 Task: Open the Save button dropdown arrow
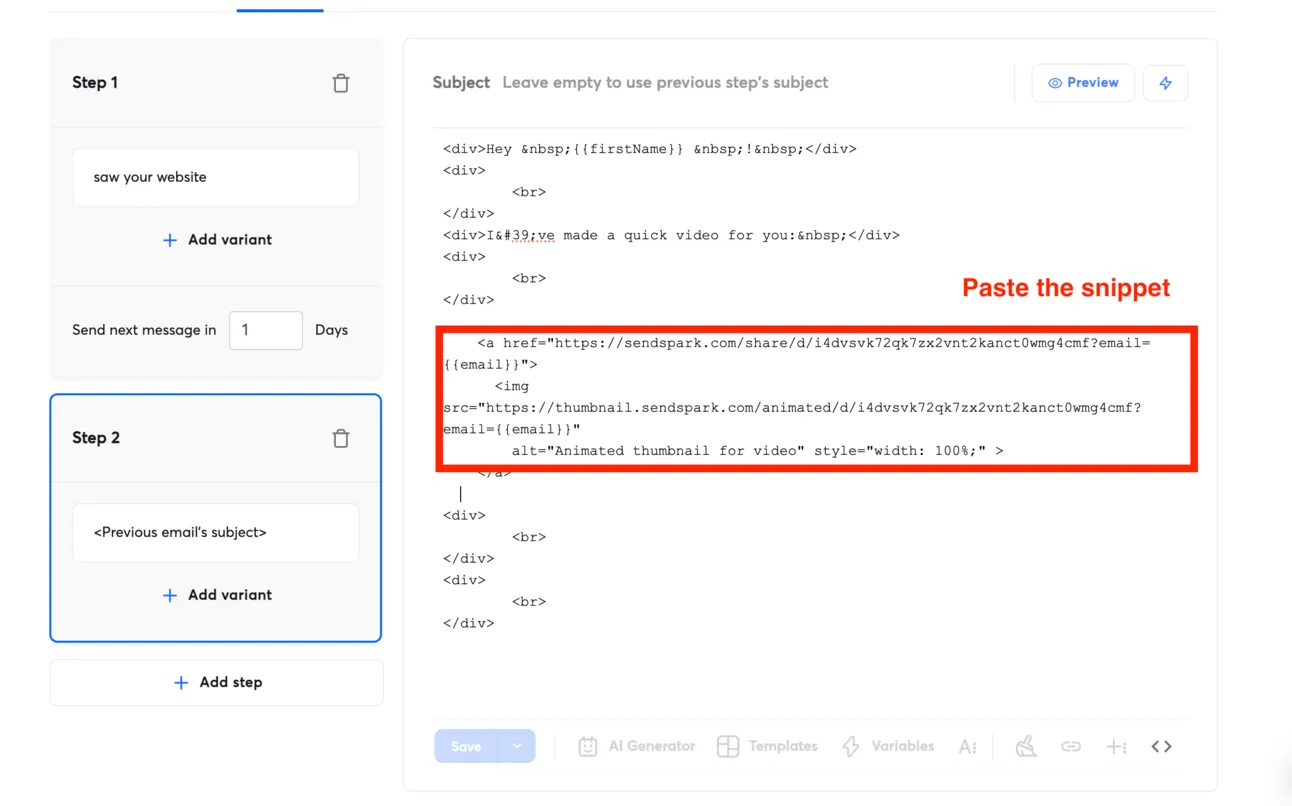(x=517, y=746)
